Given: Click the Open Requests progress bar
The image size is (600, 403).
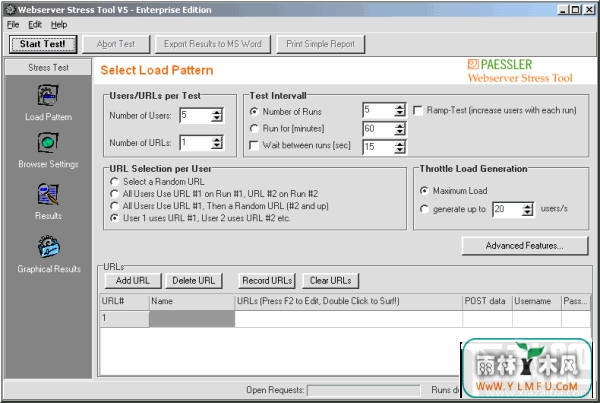Looking at the screenshot, I should coord(364,391).
